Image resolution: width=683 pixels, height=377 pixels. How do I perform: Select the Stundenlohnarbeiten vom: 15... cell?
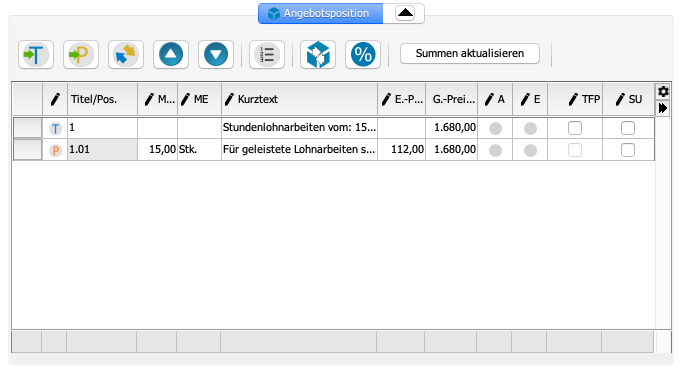pyautogui.click(x=299, y=128)
